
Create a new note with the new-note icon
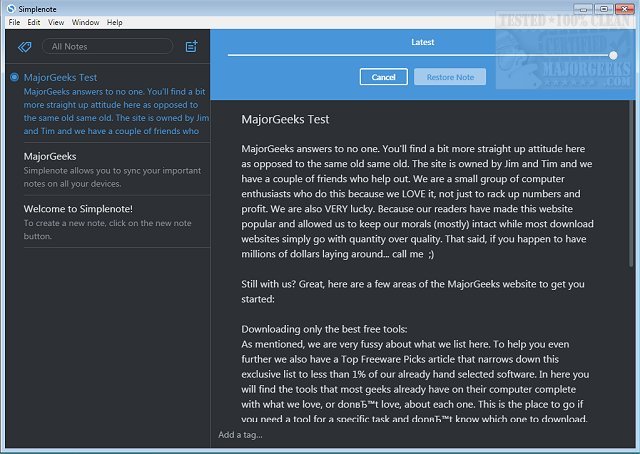point(191,47)
